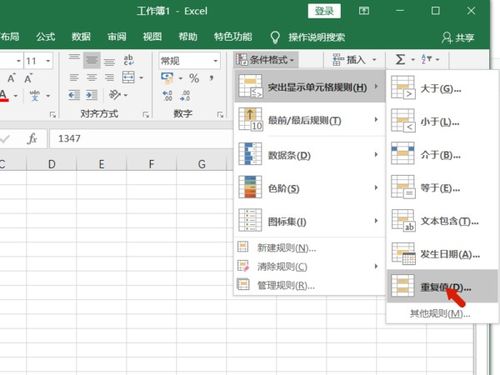Viewport: 500px width, 375px height.
Task: Open merge and center dropdown arrow
Action: pyautogui.click(x=141, y=78)
